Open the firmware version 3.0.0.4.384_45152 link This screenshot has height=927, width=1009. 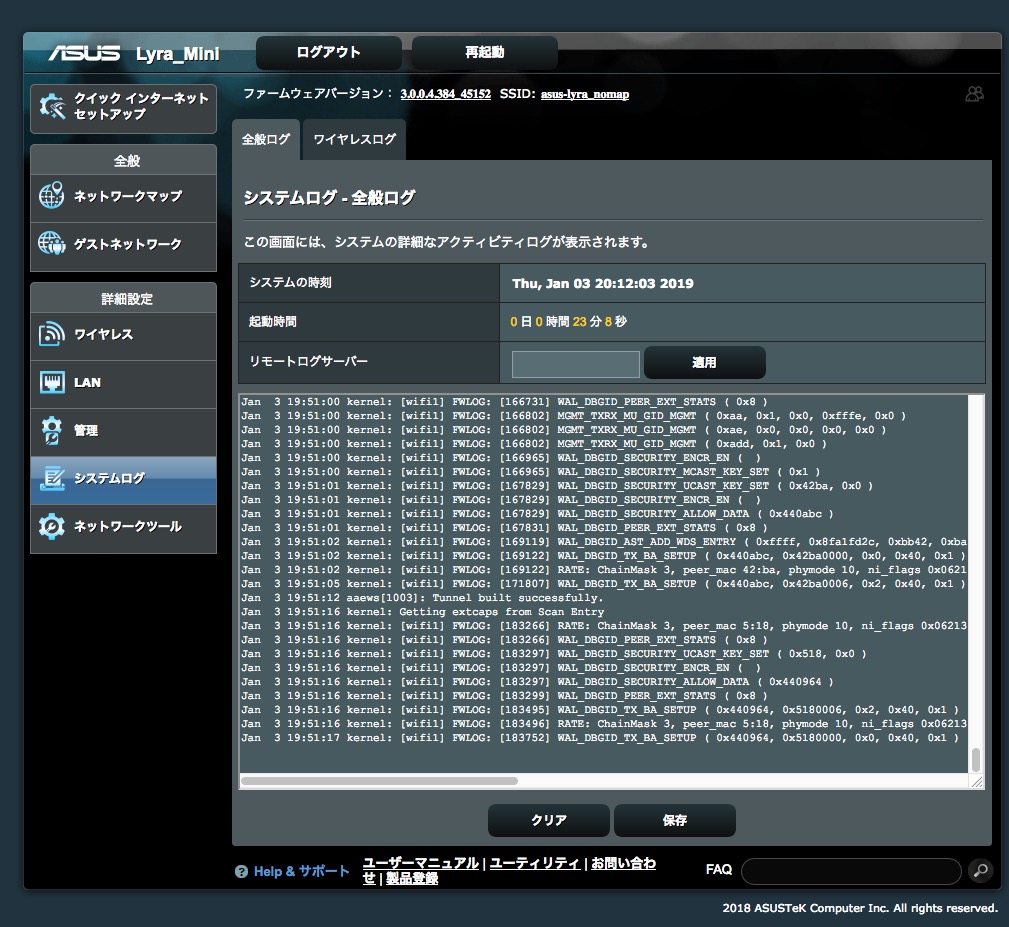click(445, 94)
